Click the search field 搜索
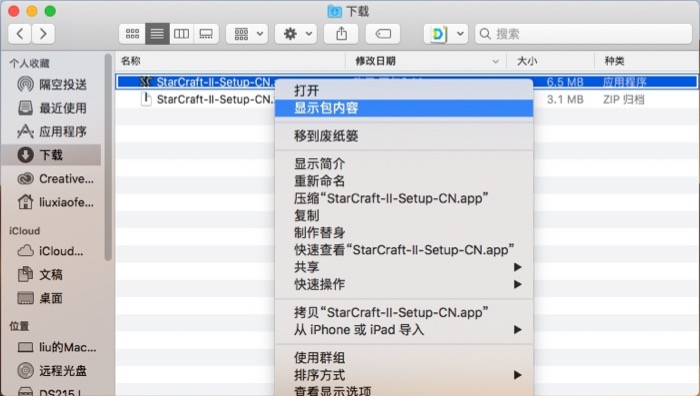This screenshot has width=700, height=396. (x=583, y=34)
